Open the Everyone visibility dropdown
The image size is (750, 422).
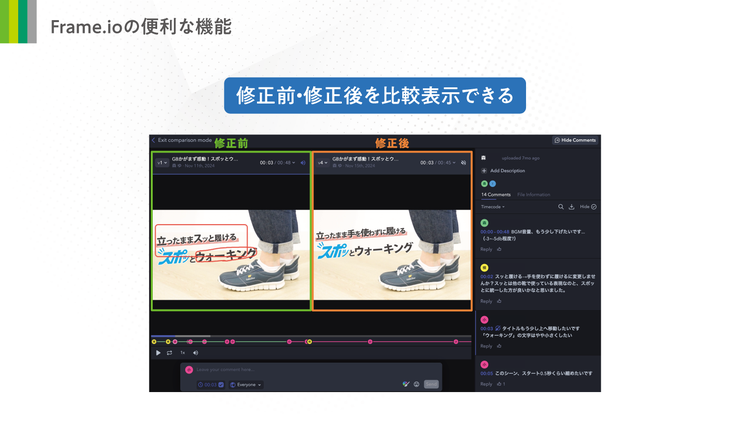pos(246,385)
